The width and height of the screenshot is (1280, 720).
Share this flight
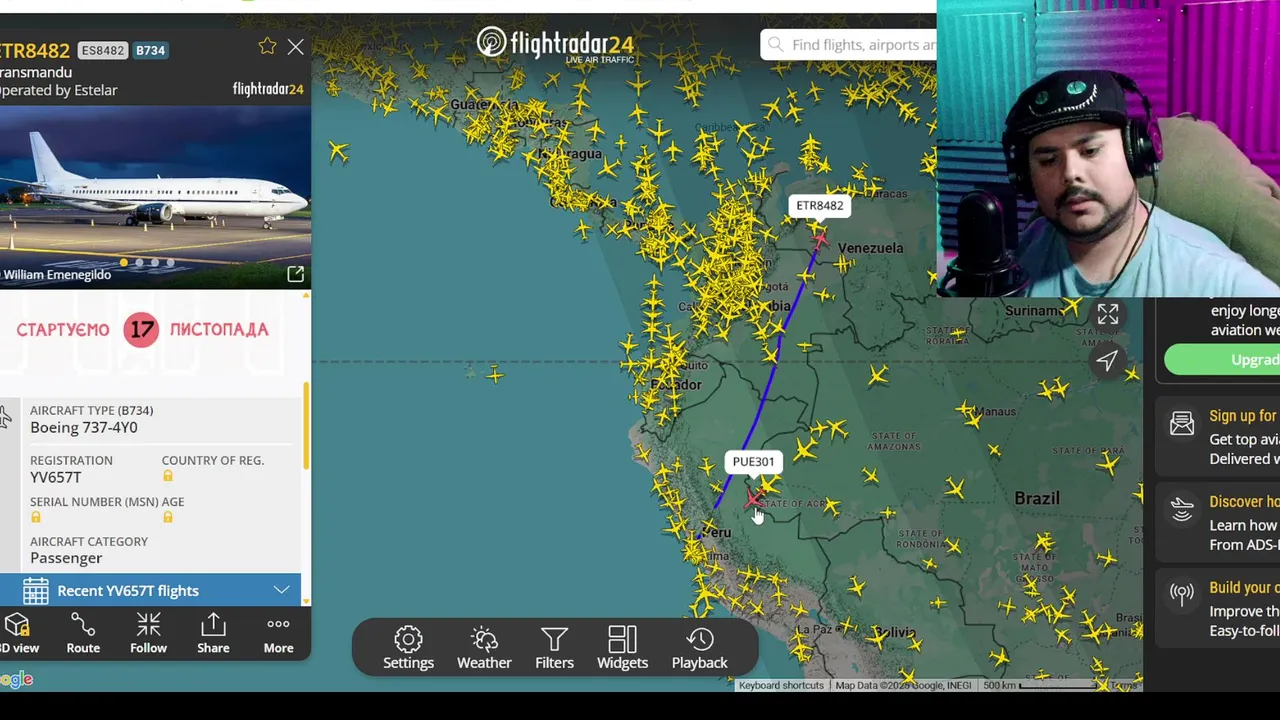click(x=213, y=634)
